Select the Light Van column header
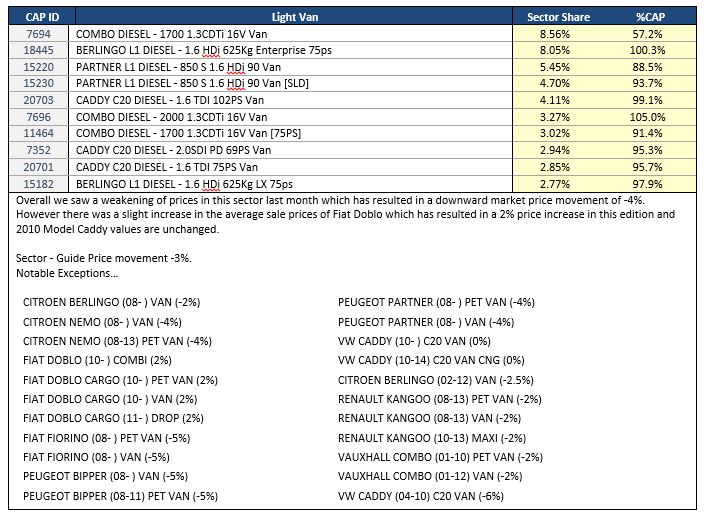 (x=294, y=17)
